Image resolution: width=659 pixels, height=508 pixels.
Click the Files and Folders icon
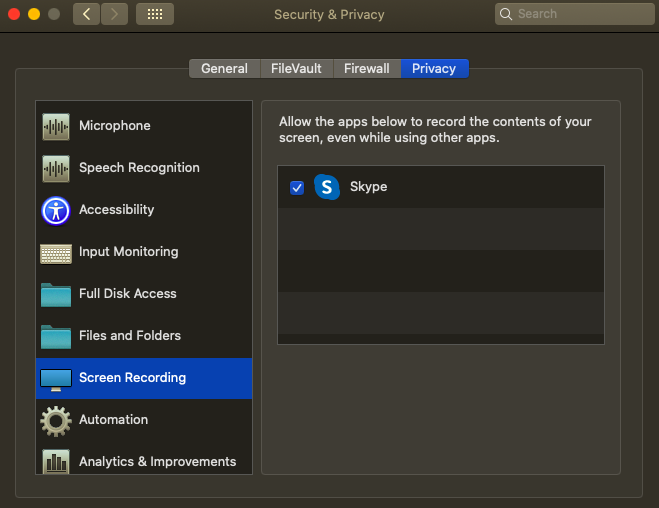pos(56,336)
